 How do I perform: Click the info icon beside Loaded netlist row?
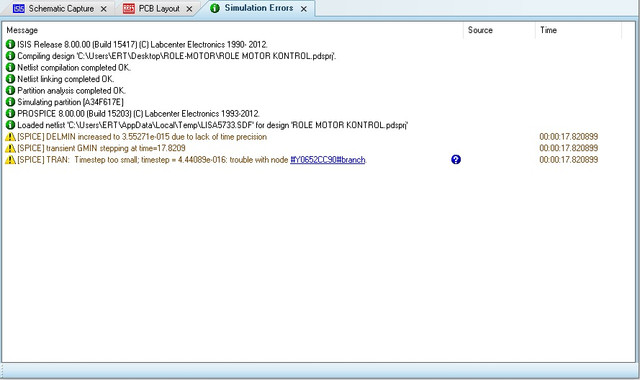tap(10, 125)
